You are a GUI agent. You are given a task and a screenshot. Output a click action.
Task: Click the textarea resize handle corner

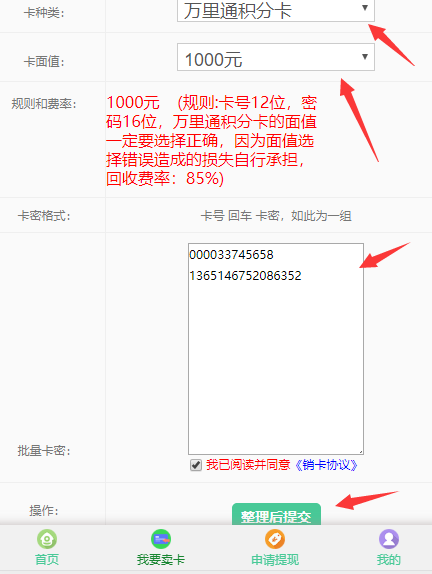point(361,452)
